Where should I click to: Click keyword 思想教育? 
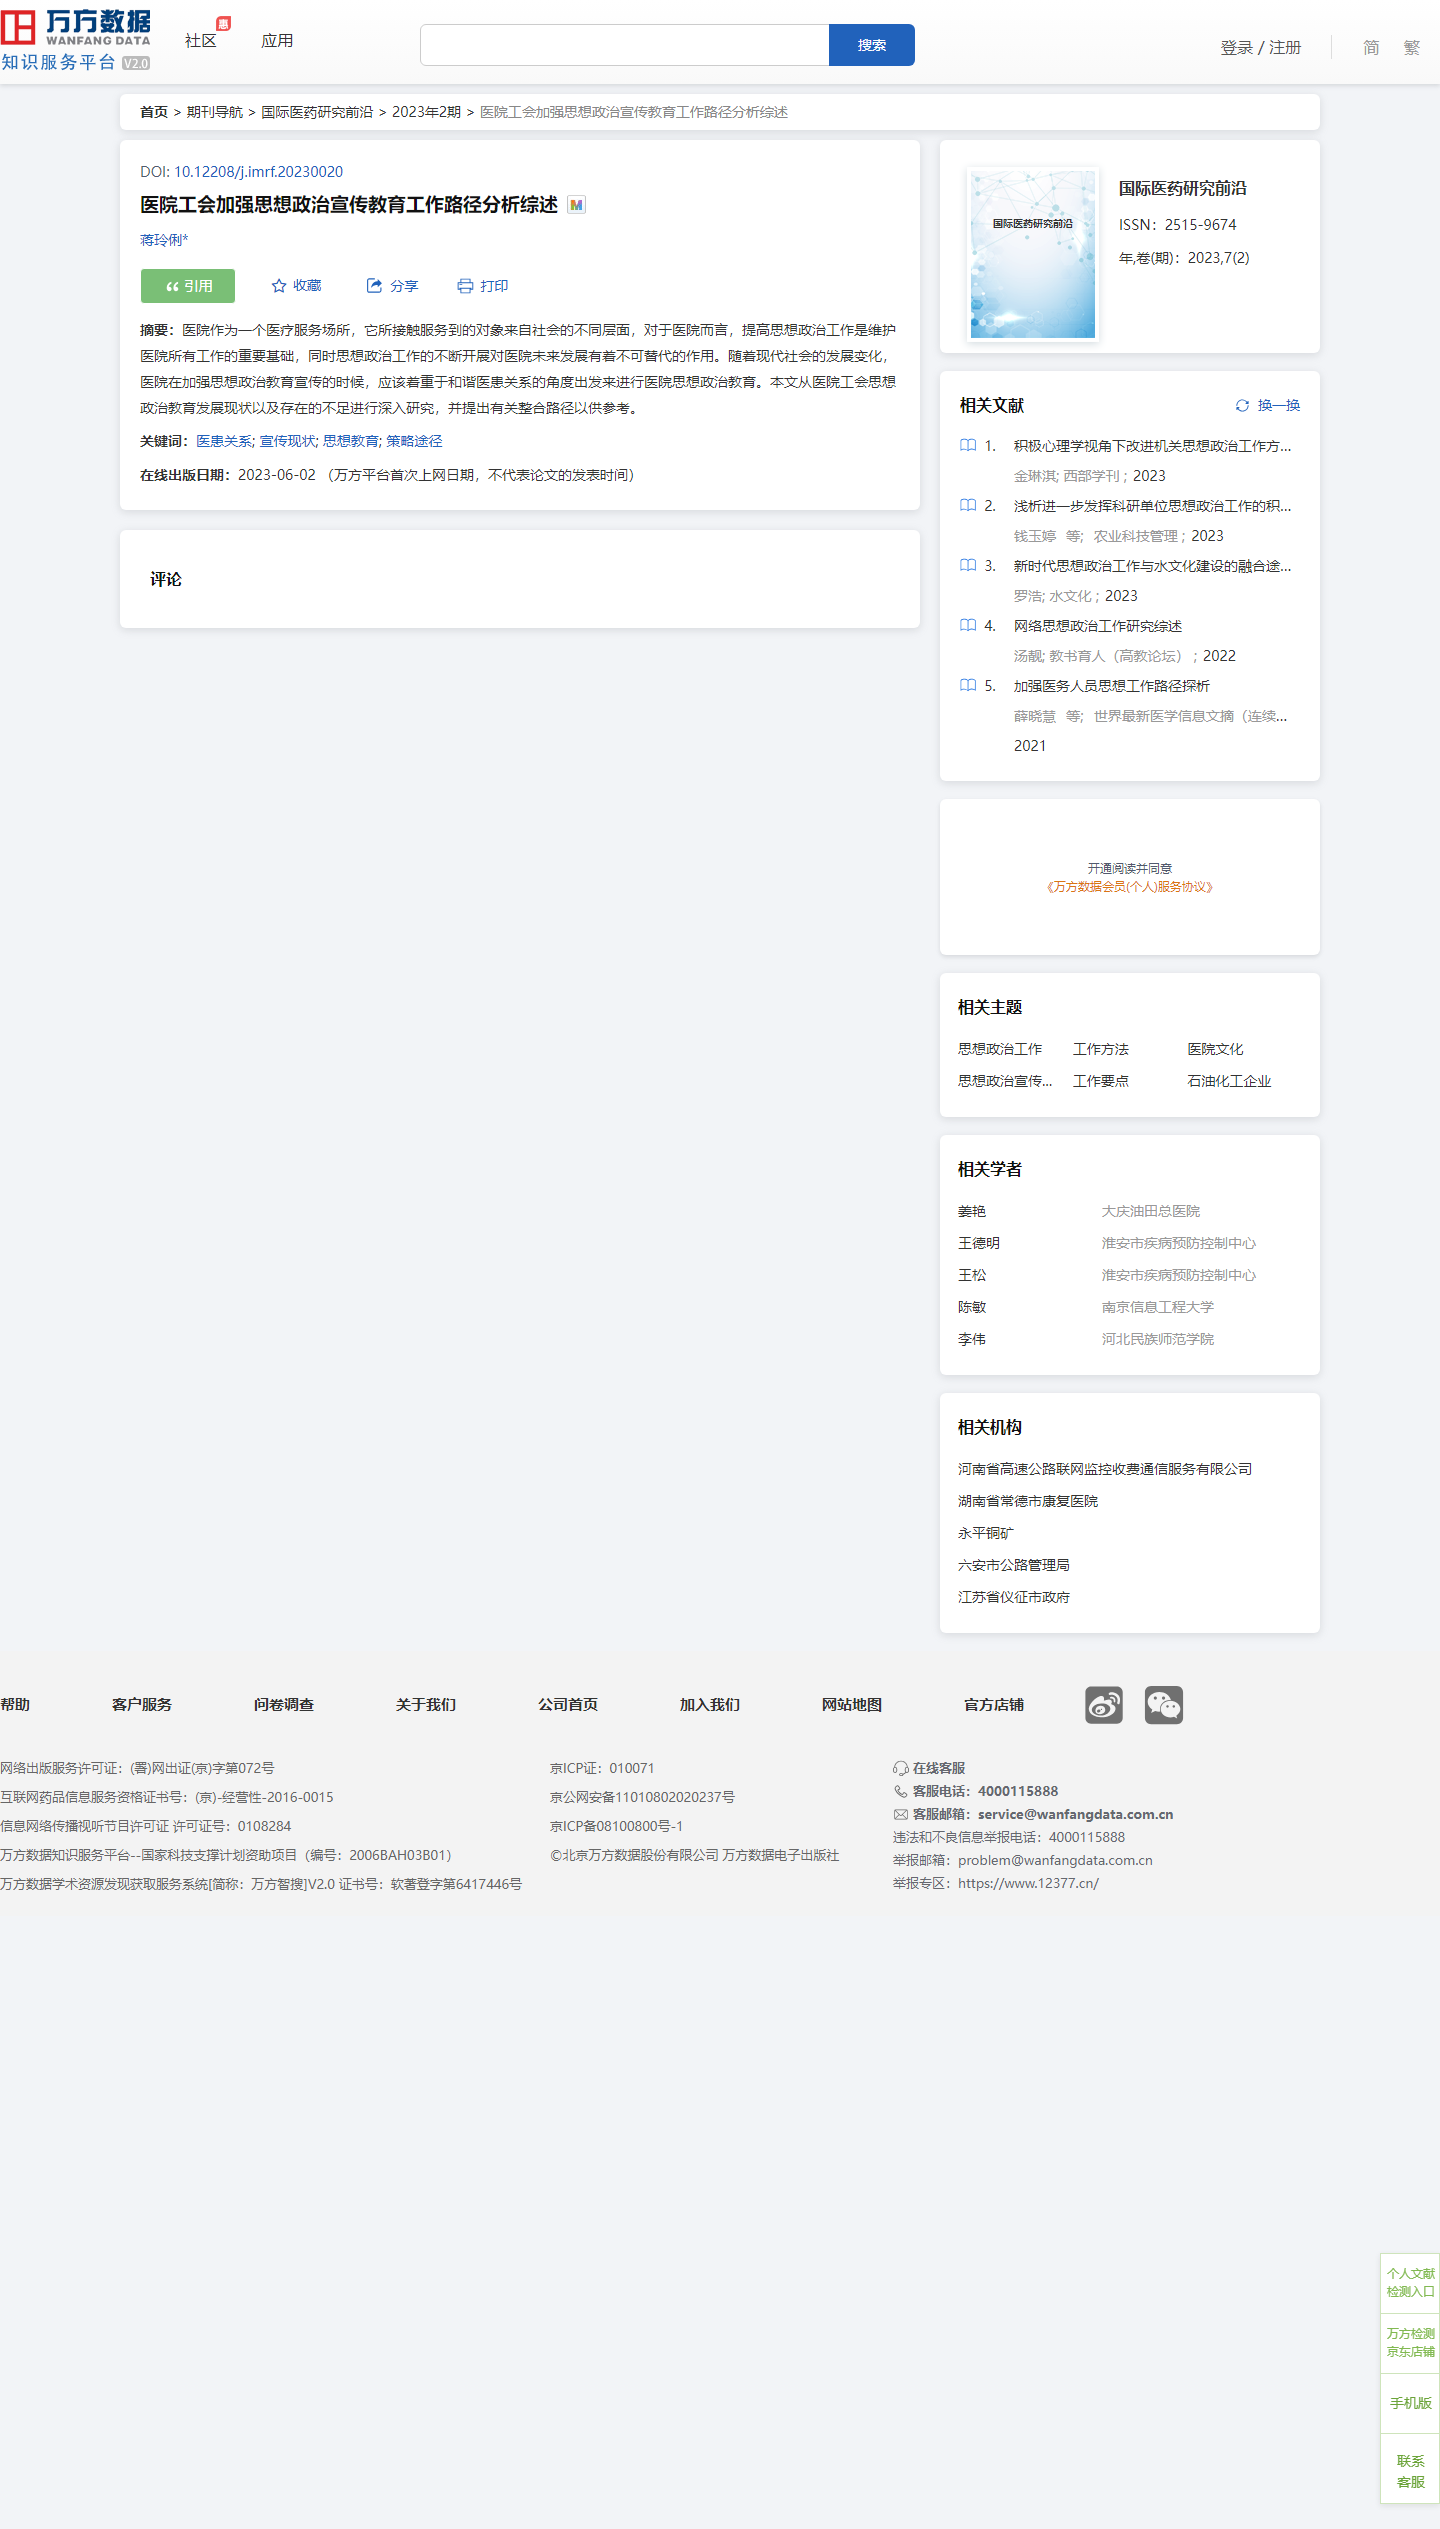point(351,441)
